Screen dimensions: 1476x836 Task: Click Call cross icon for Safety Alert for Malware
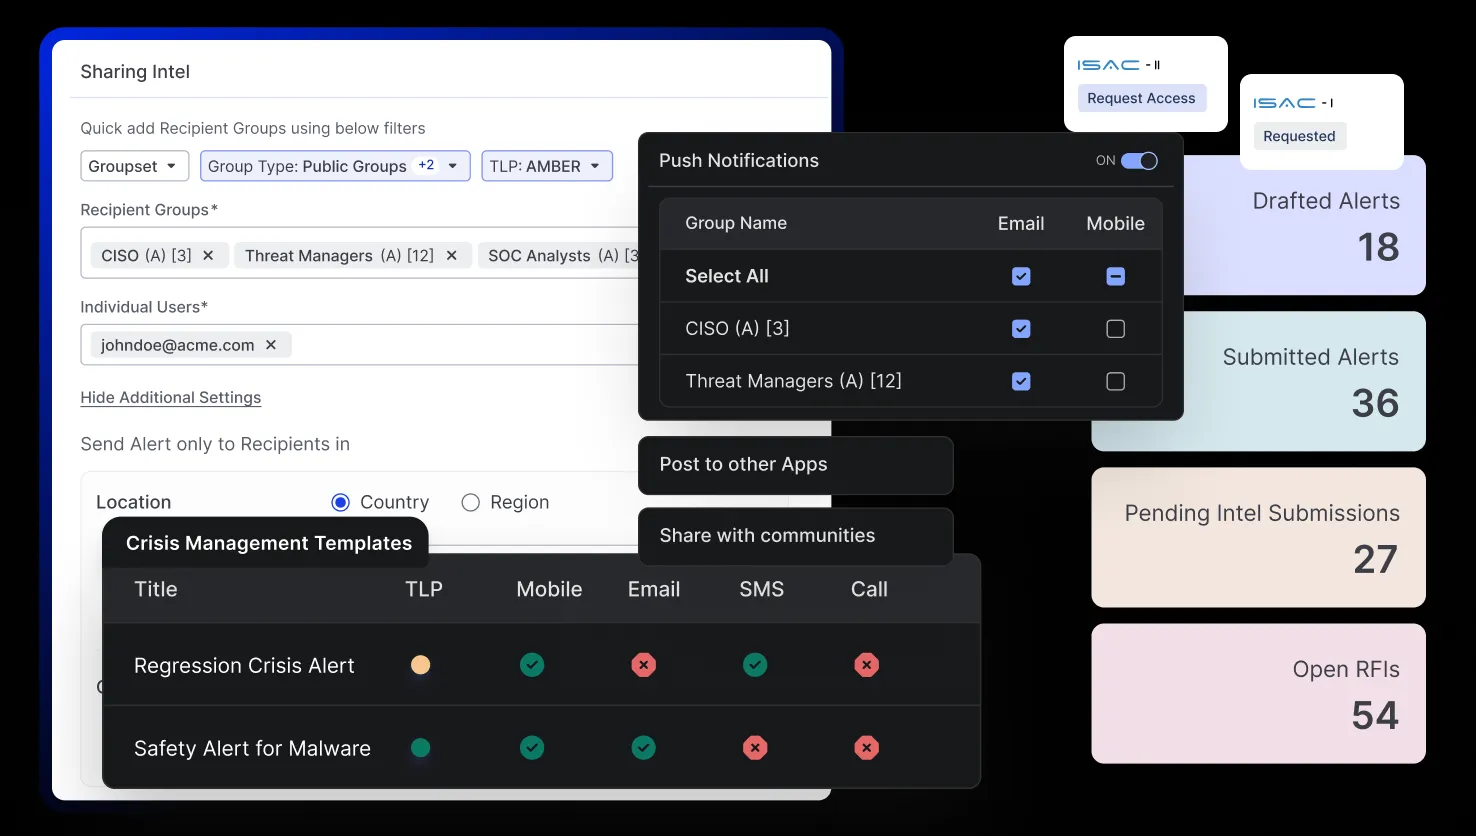coord(867,748)
